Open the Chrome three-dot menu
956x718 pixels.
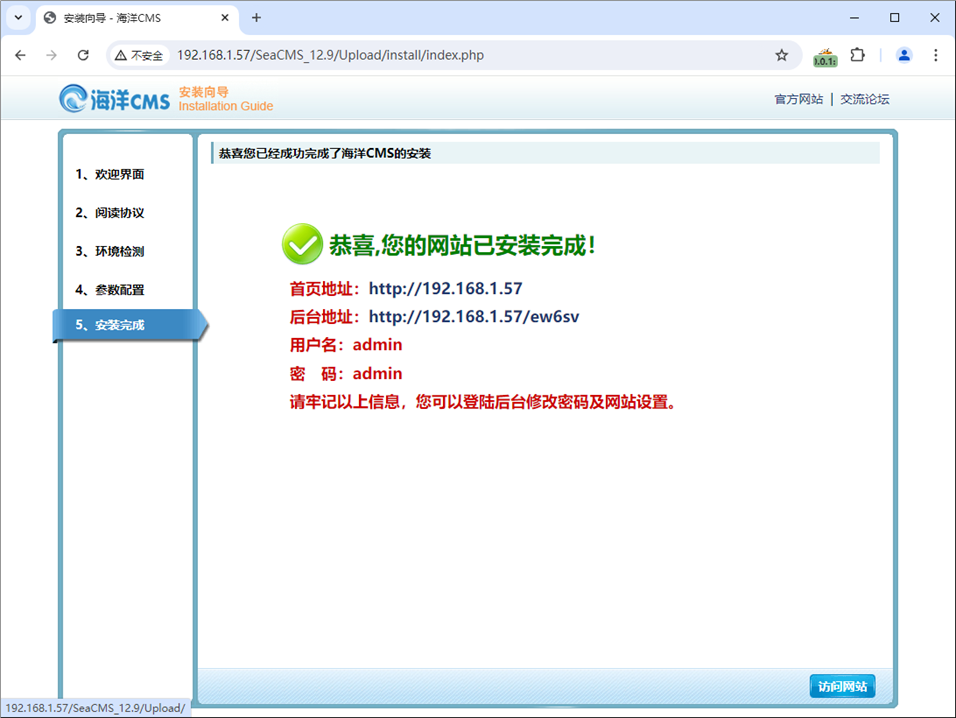point(936,55)
